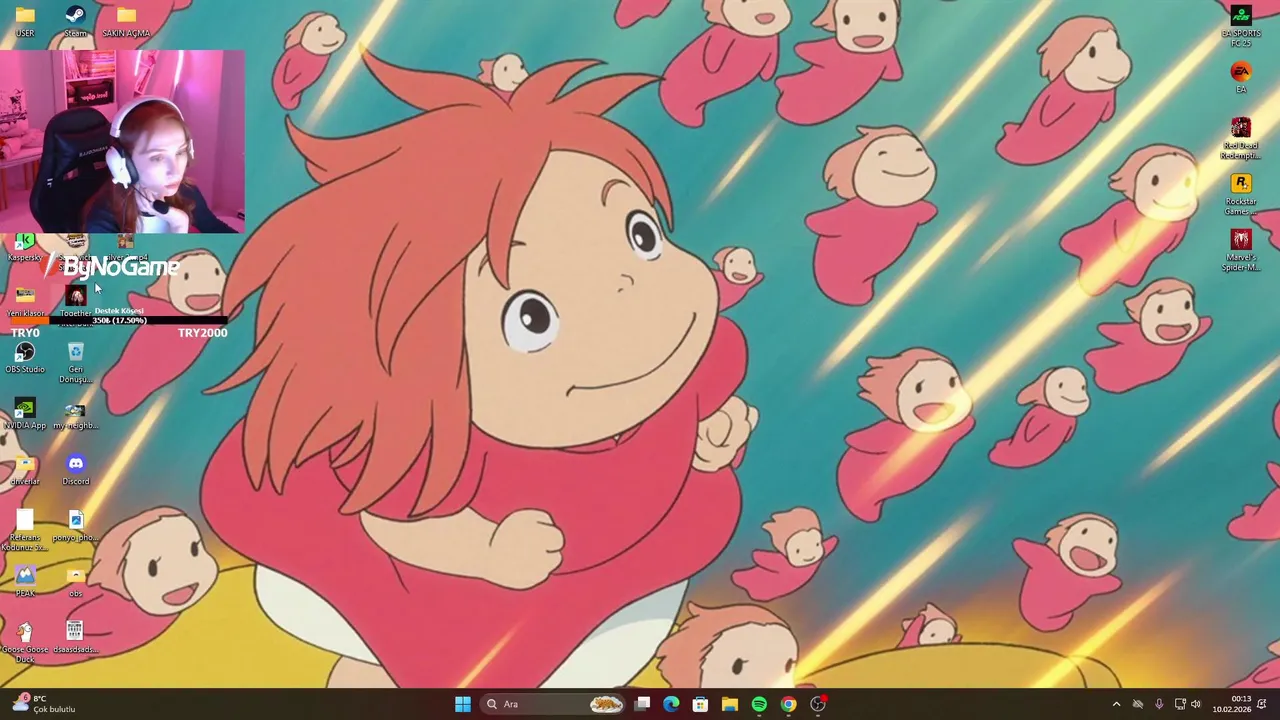Image resolution: width=1280 pixels, height=720 pixels.
Task: Open Task View on the taskbar
Action: 643,704
